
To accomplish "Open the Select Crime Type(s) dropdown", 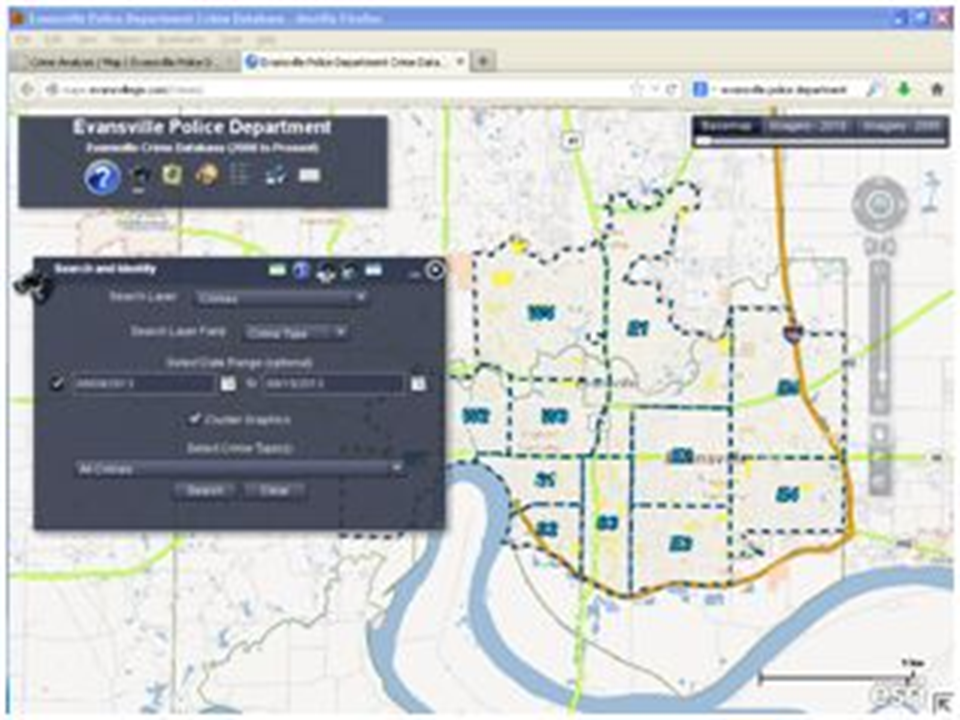I will [x=240, y=469].
